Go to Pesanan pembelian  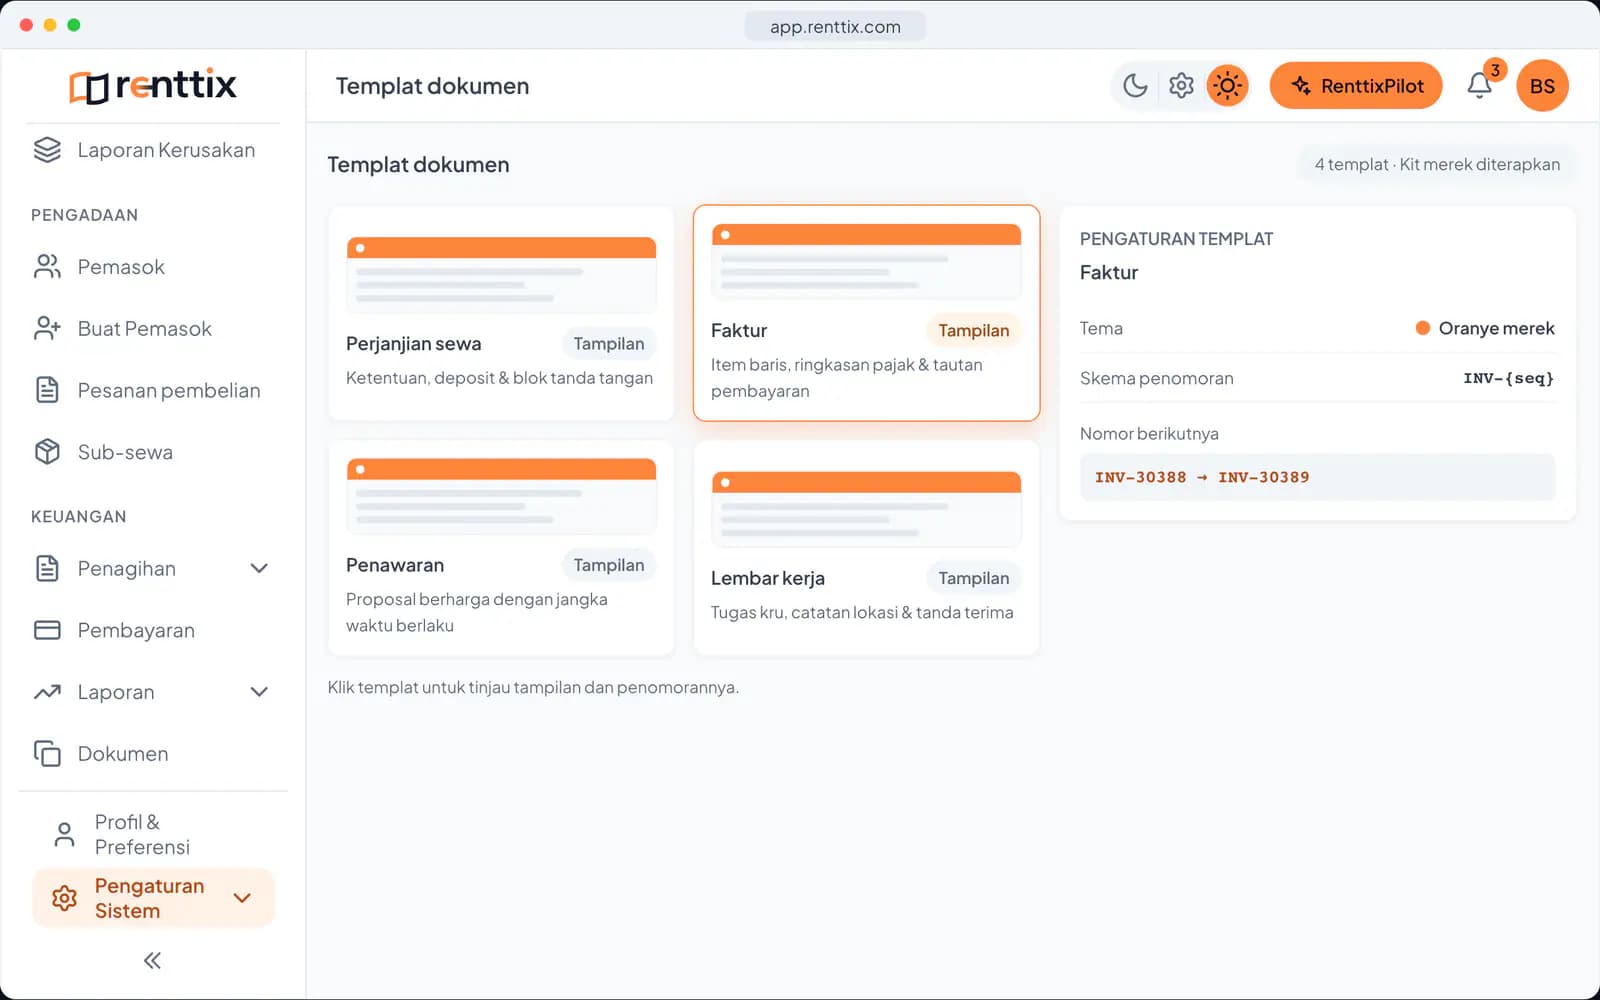pos(152,390)
